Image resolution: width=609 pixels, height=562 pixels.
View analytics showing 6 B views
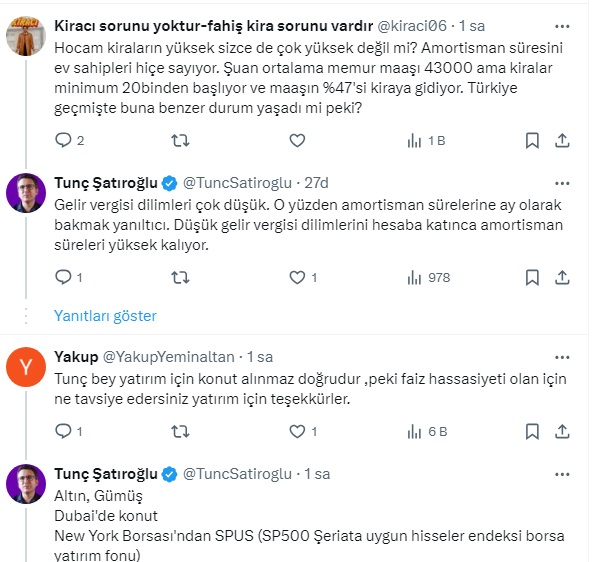click(x=425, y=431)
